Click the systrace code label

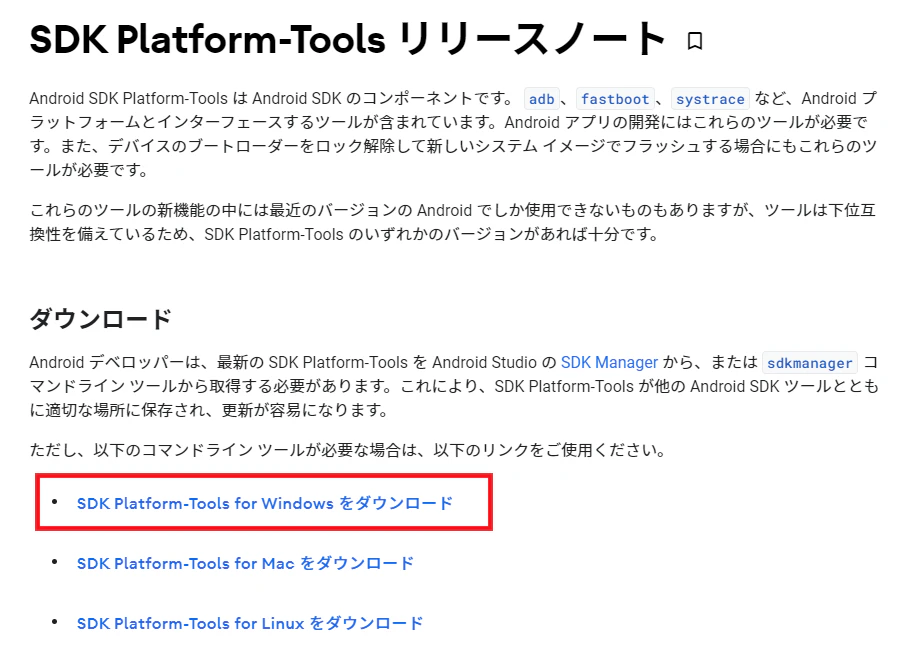(710, 99)
